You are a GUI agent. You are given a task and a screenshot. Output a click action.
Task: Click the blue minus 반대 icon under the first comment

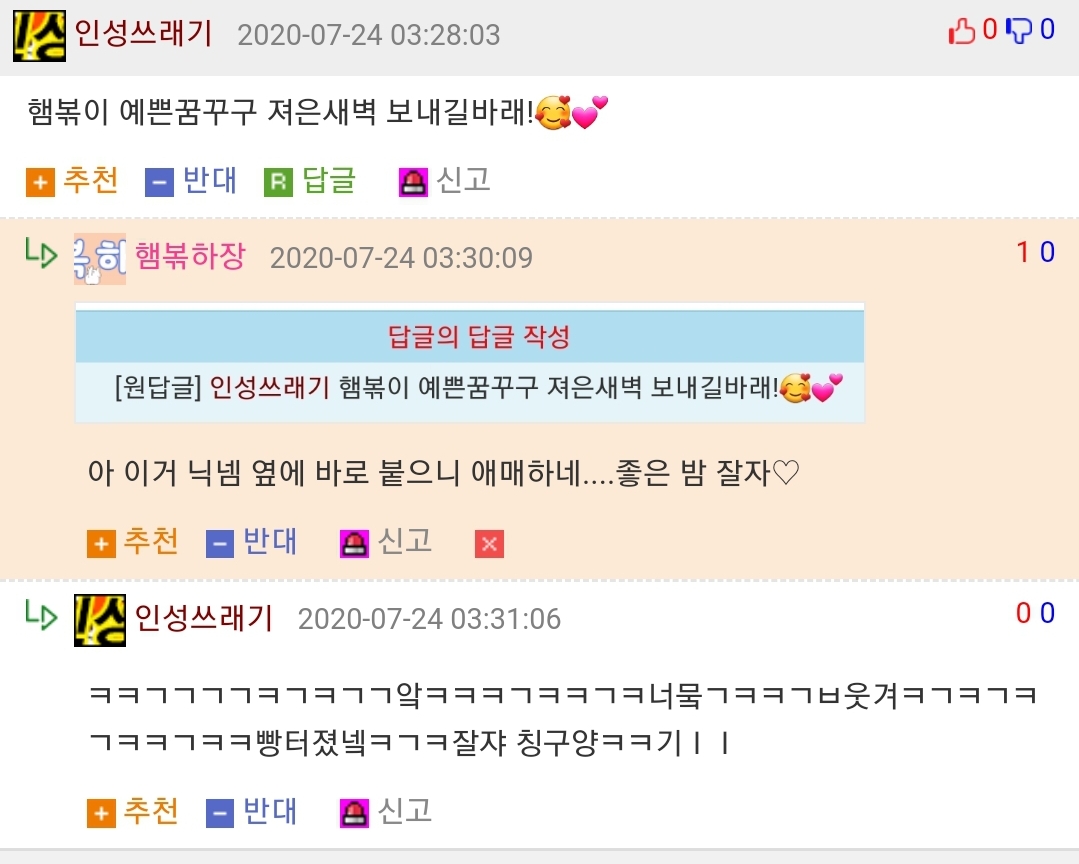coord(159,182)
